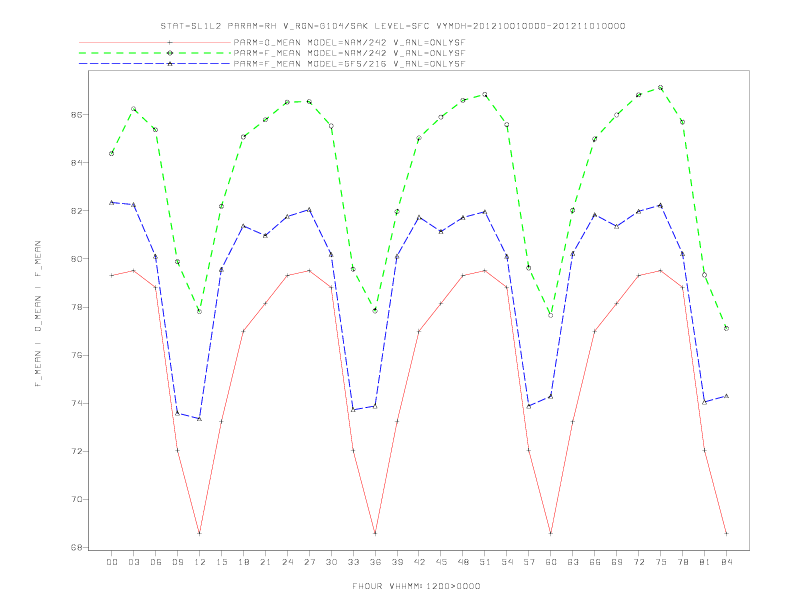
Task: Click x-axis forecast hour label 51
Action: point(485,562)
